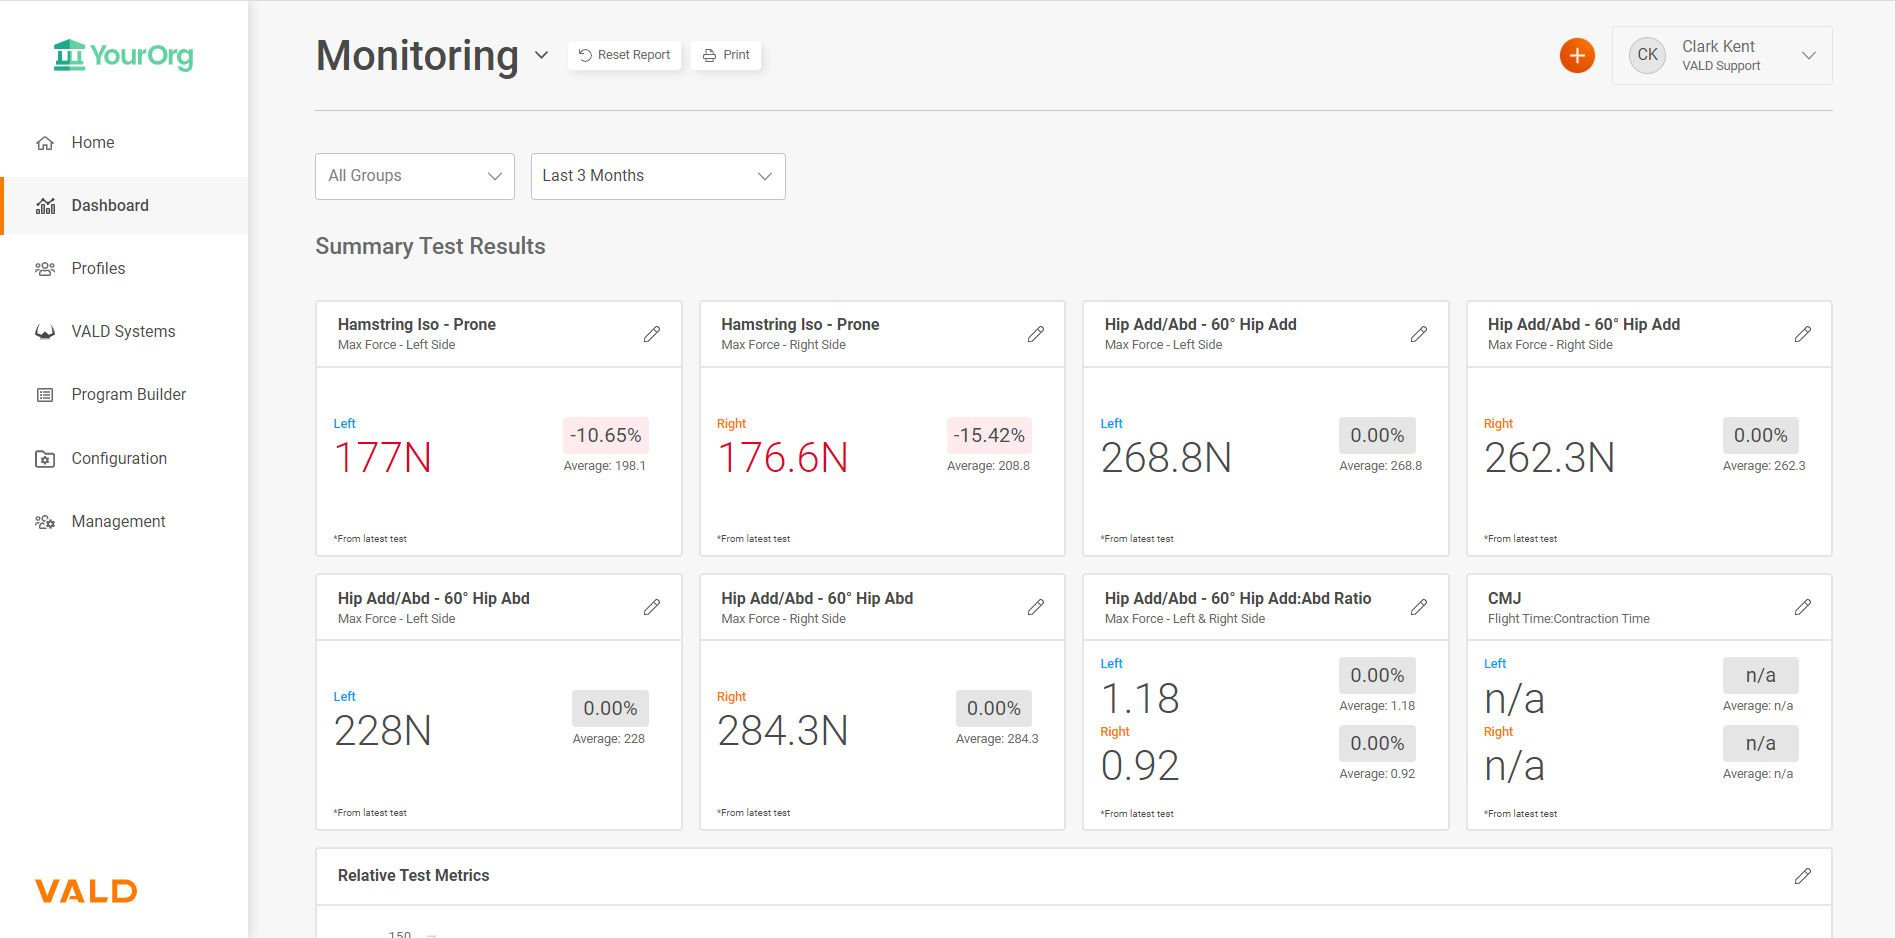The image size is (1895, 938).
Task: Click the 177N left value
Action: pyautogui.click(x=383, y=458)
